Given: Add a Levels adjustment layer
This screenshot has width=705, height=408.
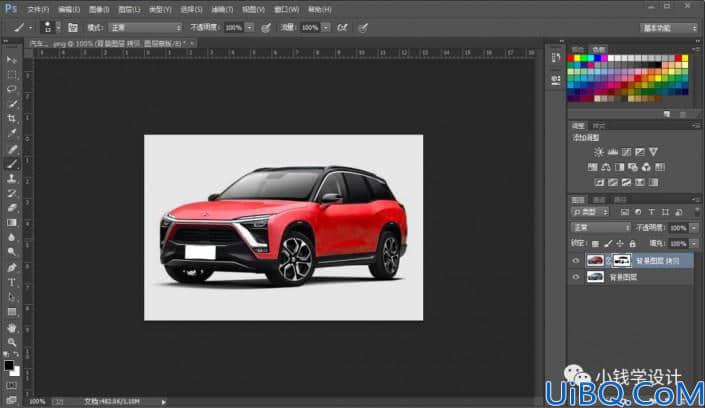Looking at the screenshot, I should pyautogui.click(x=612, y=152).
